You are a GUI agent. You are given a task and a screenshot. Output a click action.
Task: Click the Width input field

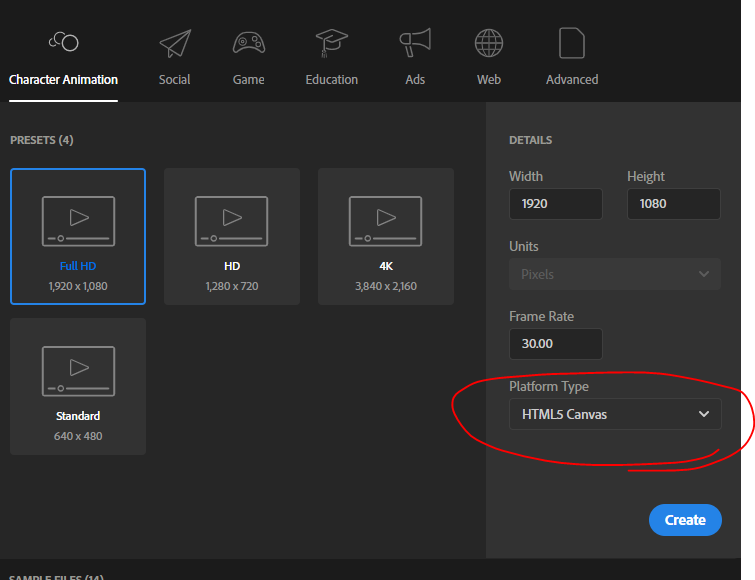coord(556,204)
